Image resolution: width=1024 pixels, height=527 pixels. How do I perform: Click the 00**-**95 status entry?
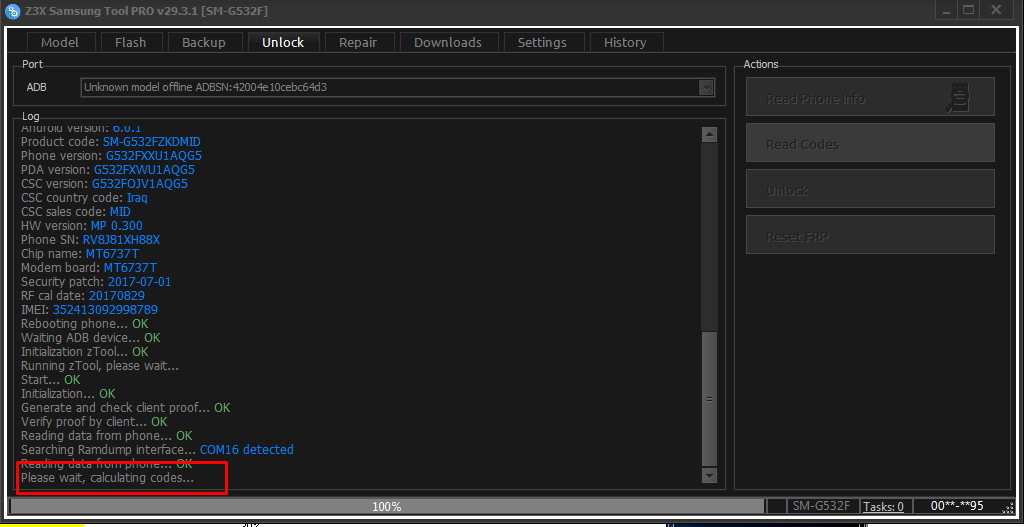coord(957,506)
